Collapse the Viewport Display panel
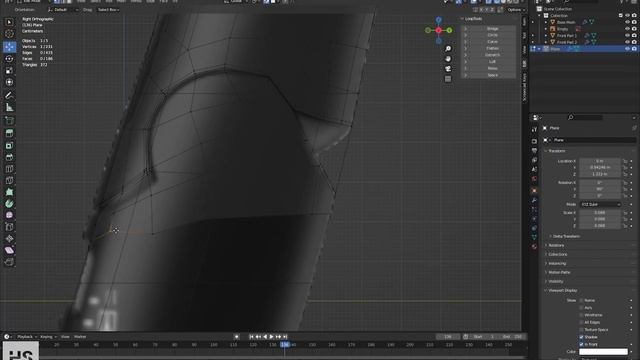 562,290
